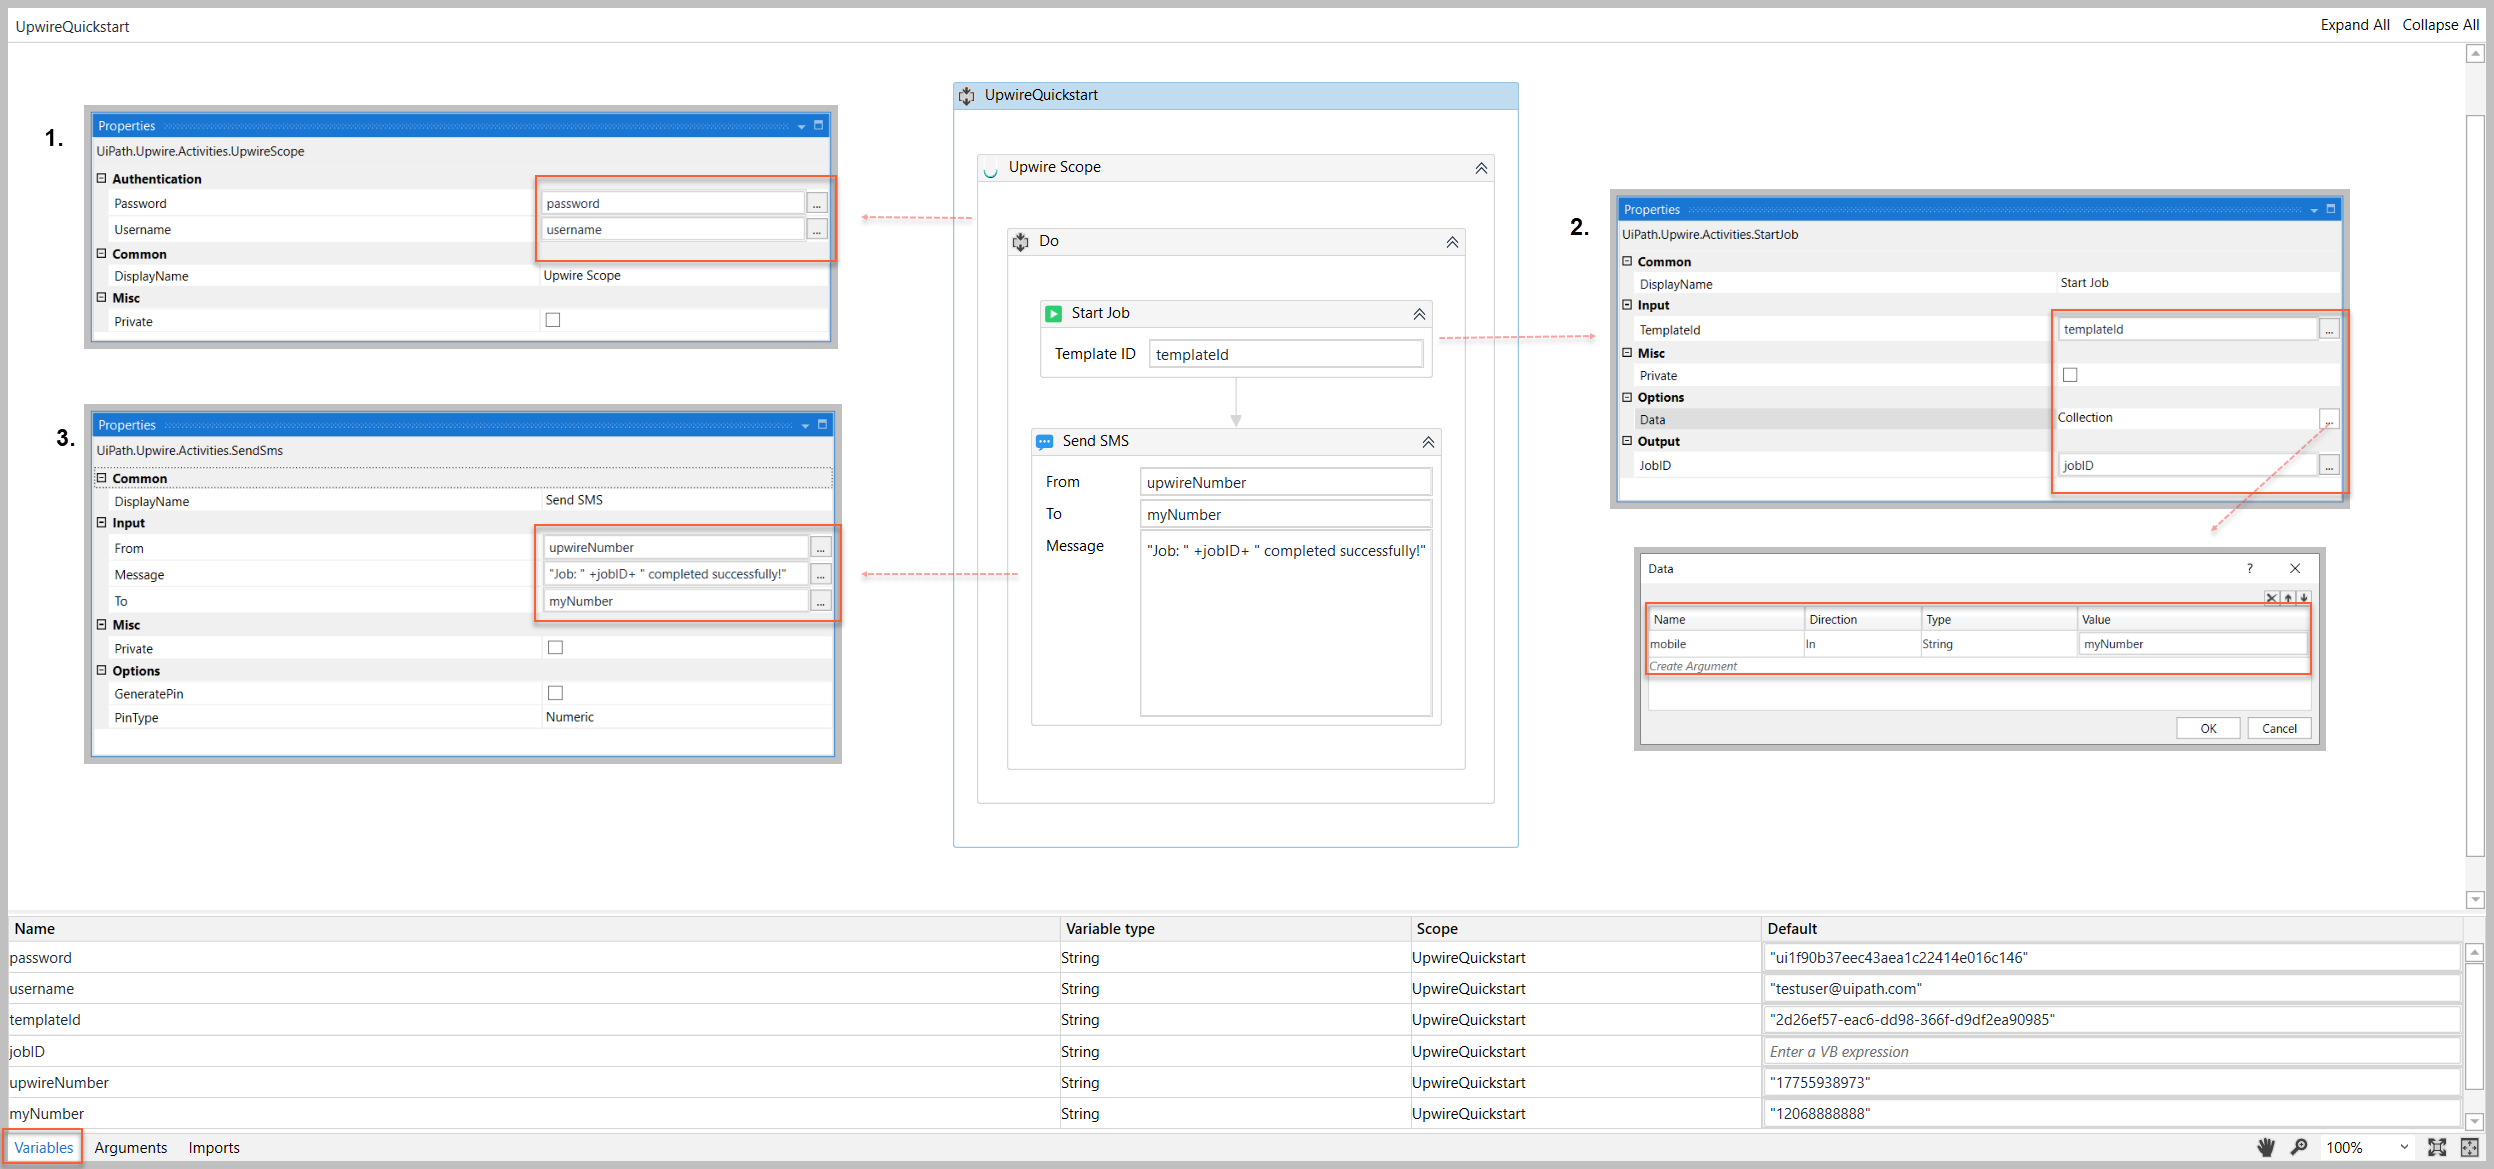Image resolution: width=2494 pixels, height=1169 pixels.
Task: Pin the UpwireScope Properties panel
Action: (819, 125)
